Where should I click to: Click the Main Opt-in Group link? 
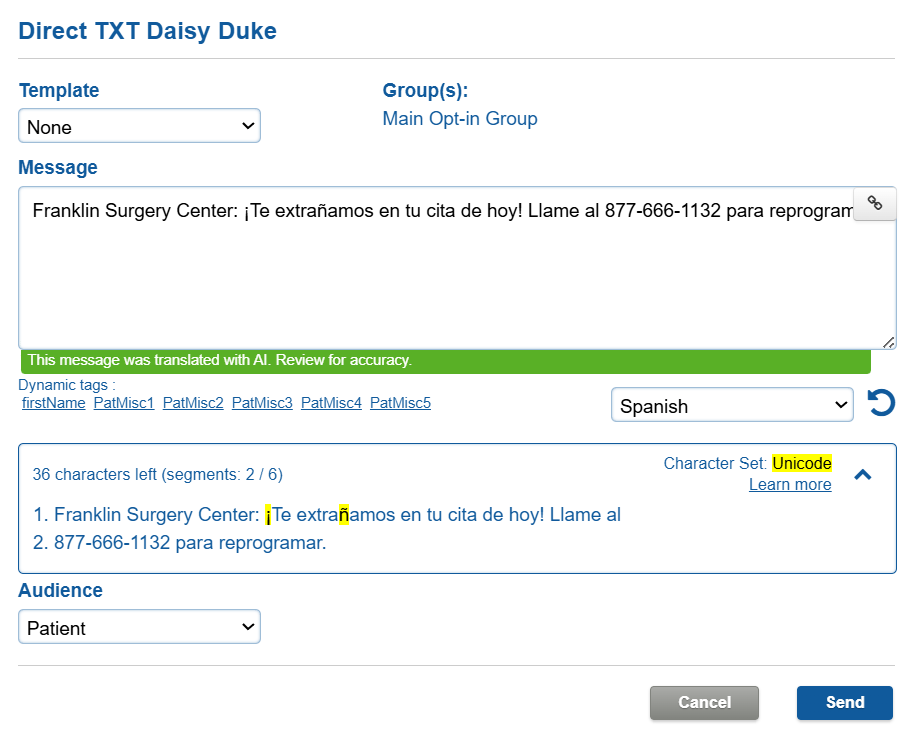pos(460,119)
